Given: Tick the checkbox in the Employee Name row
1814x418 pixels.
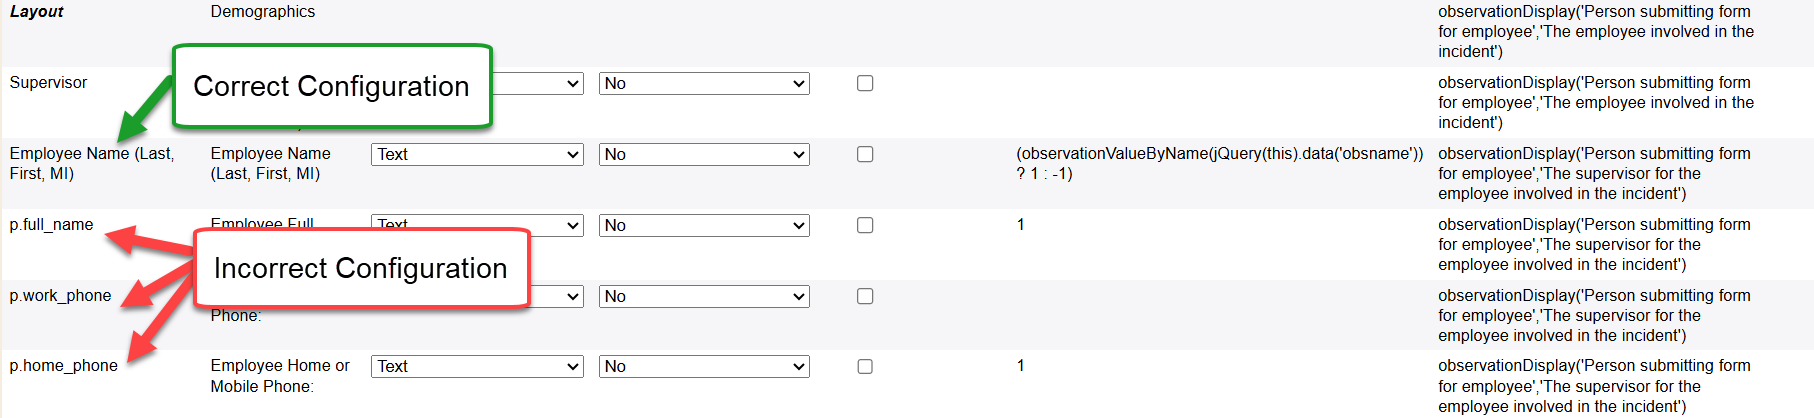Looking at the screenshot, I should tap(865, 155).
